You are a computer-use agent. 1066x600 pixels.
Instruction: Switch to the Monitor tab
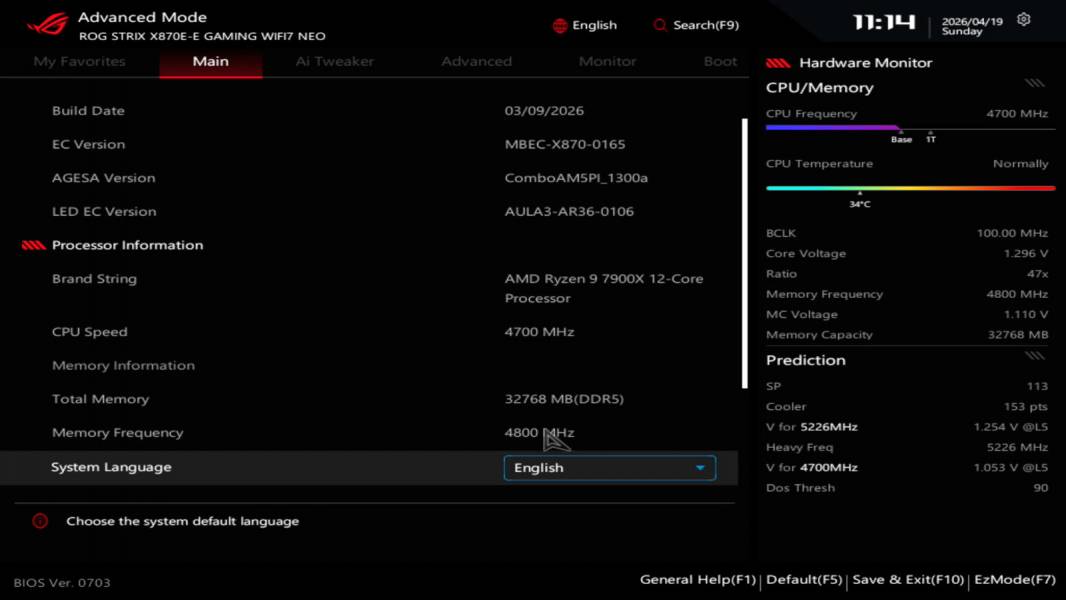tap(607, 61)
